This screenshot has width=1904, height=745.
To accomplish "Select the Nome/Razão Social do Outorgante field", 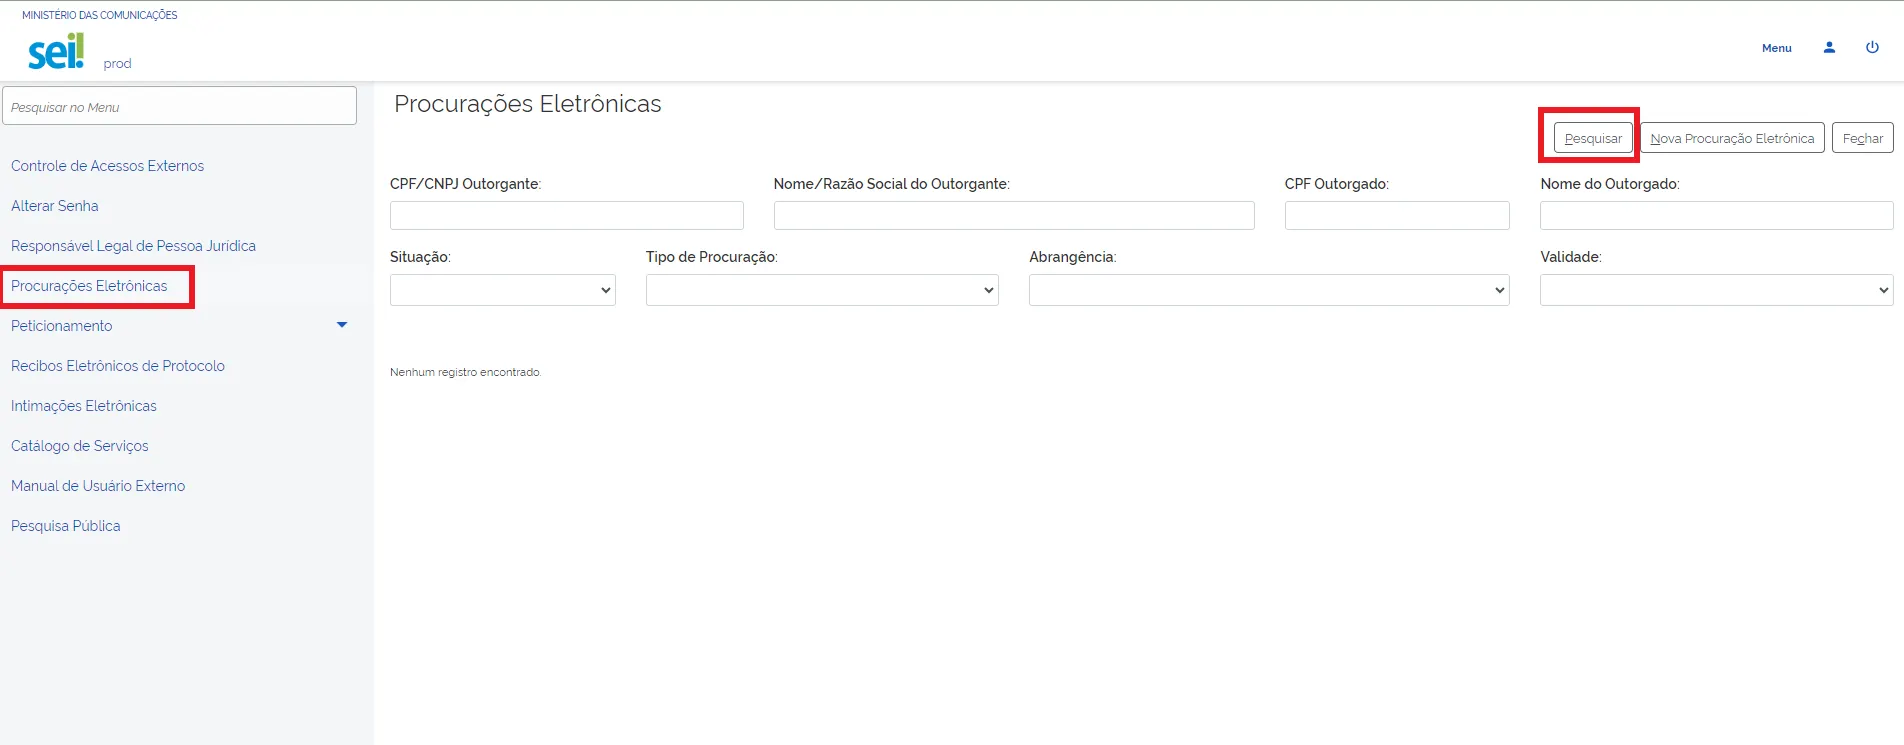I will (1013, 216).
